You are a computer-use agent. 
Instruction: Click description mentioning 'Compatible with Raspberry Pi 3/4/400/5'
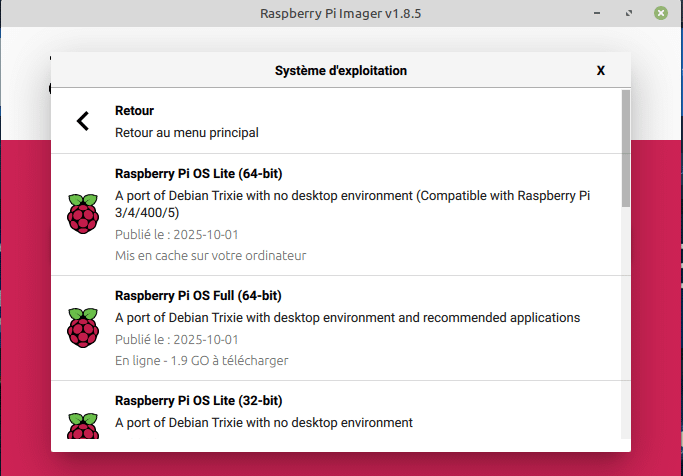click(x=352, y=204)
